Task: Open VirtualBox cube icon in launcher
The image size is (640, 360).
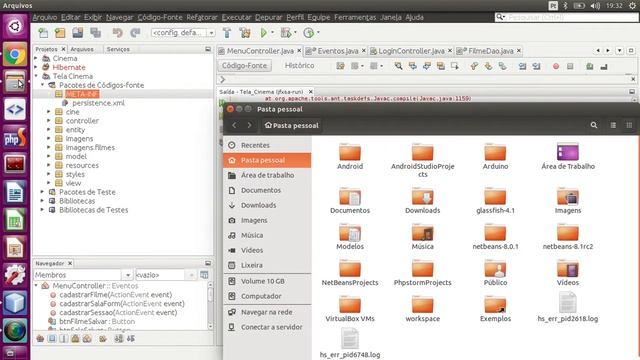Action: point(15,303)
